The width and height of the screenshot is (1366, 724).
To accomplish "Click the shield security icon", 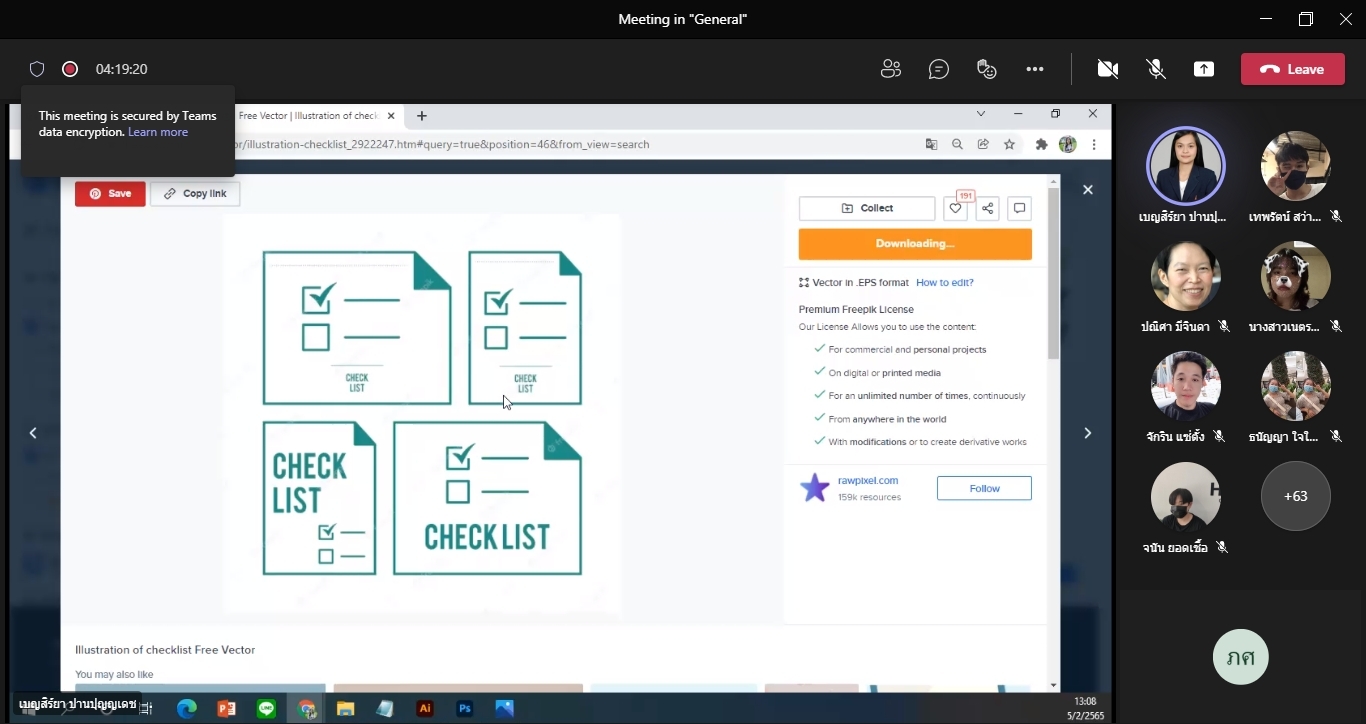I will tap(37, 69).
